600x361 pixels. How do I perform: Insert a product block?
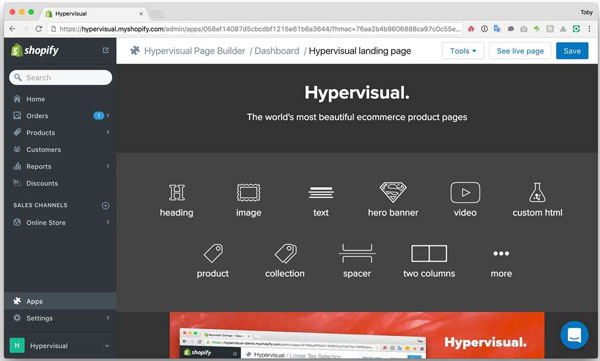click(x=213, y=261)
